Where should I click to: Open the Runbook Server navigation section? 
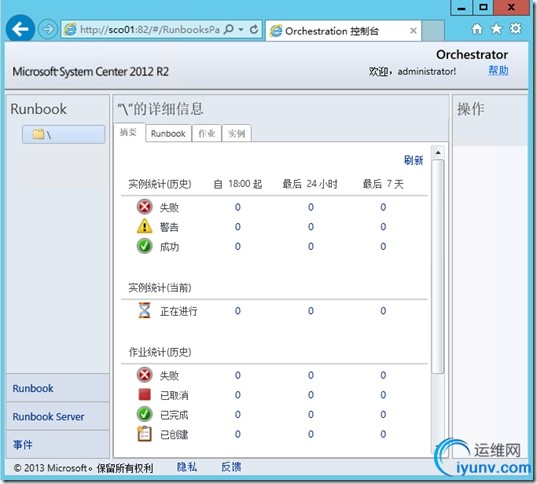click(x=58, y=417)
